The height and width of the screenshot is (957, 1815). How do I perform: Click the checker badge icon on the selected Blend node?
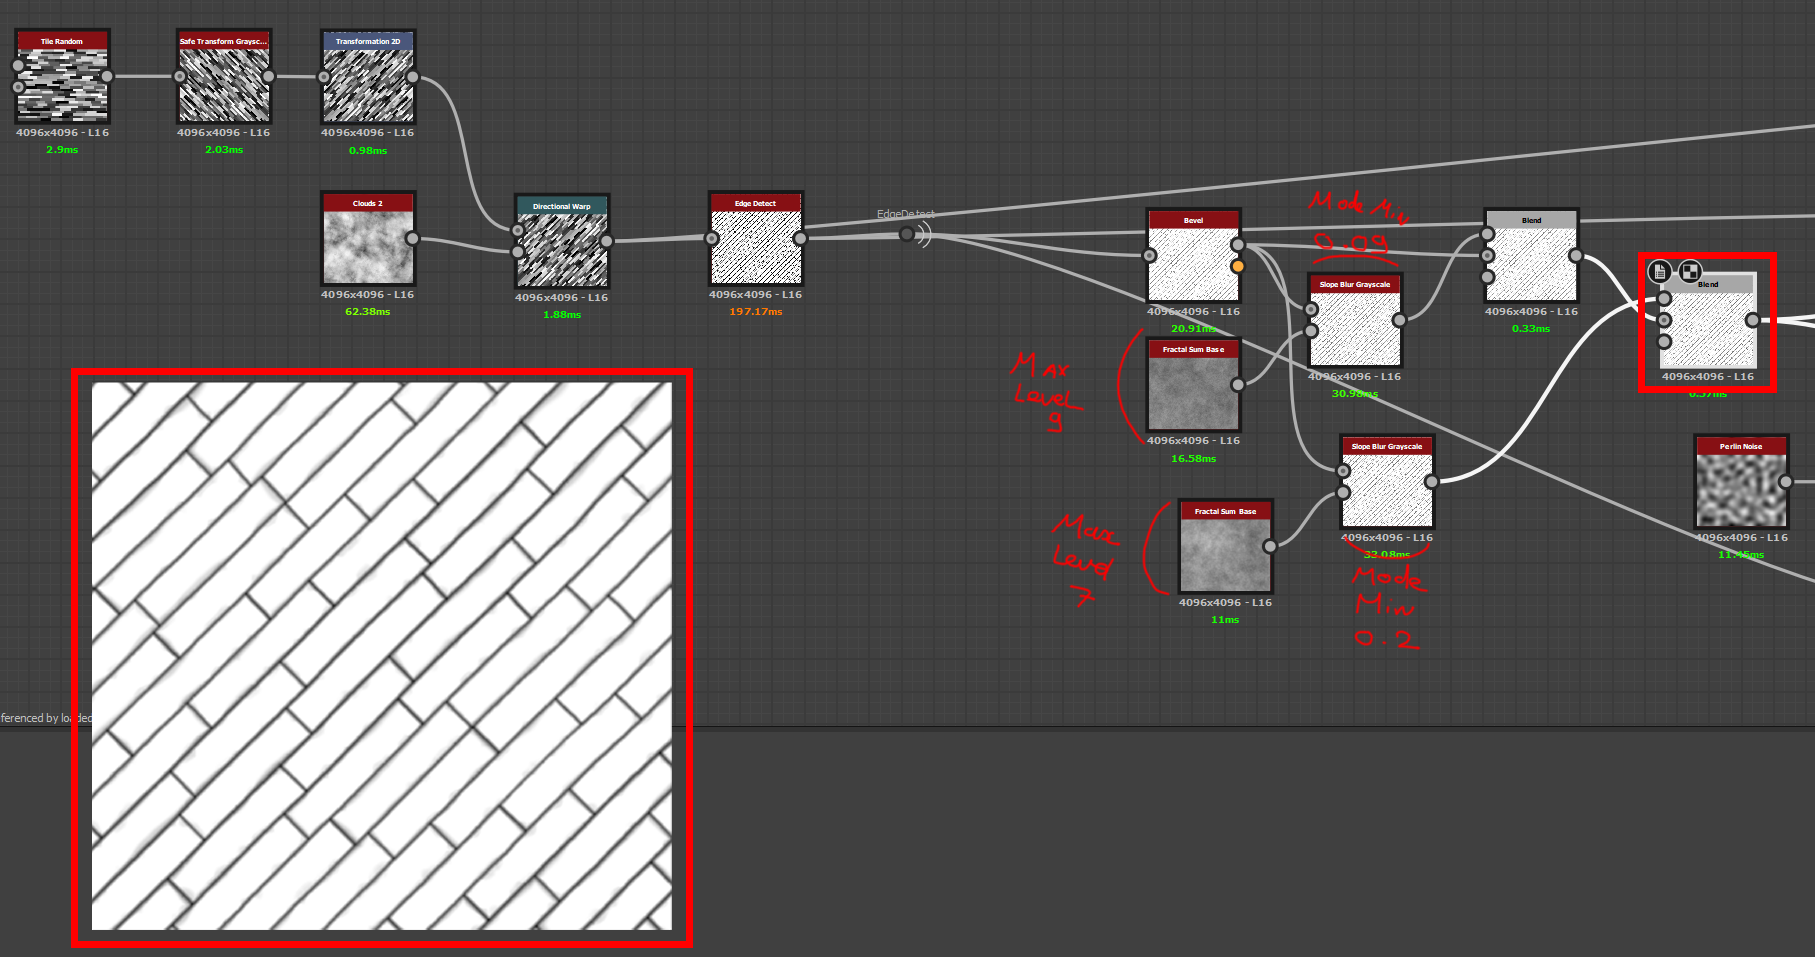(1689, 271)
